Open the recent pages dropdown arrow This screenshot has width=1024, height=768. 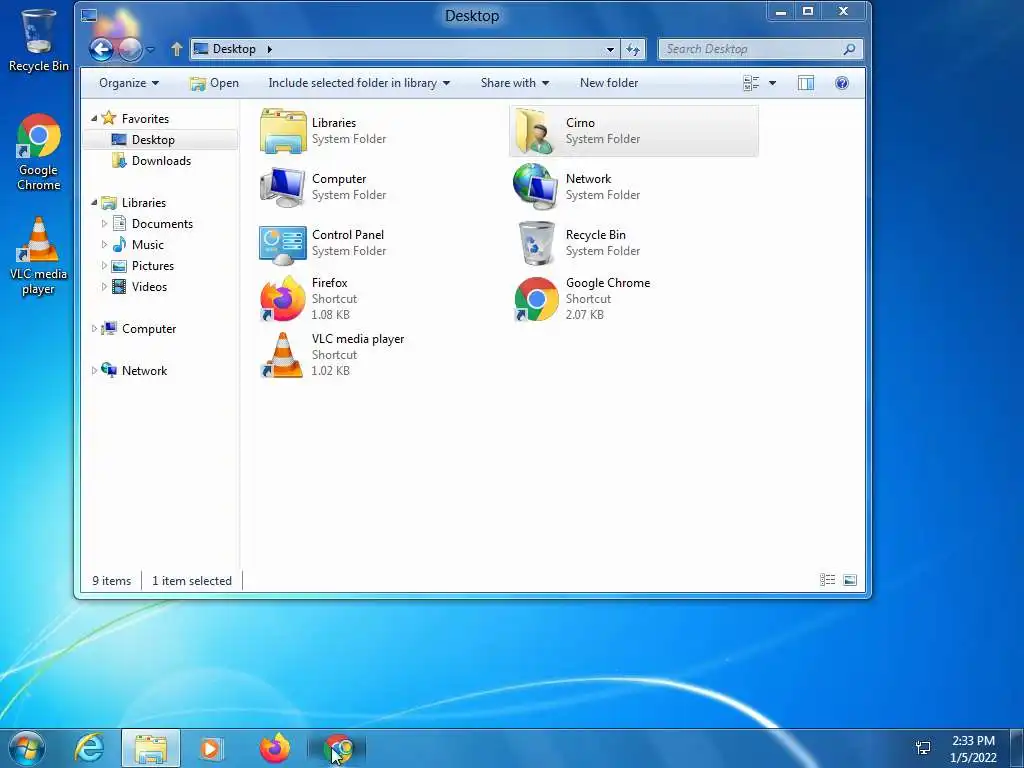pyautogui.click(x=151, y=49)
